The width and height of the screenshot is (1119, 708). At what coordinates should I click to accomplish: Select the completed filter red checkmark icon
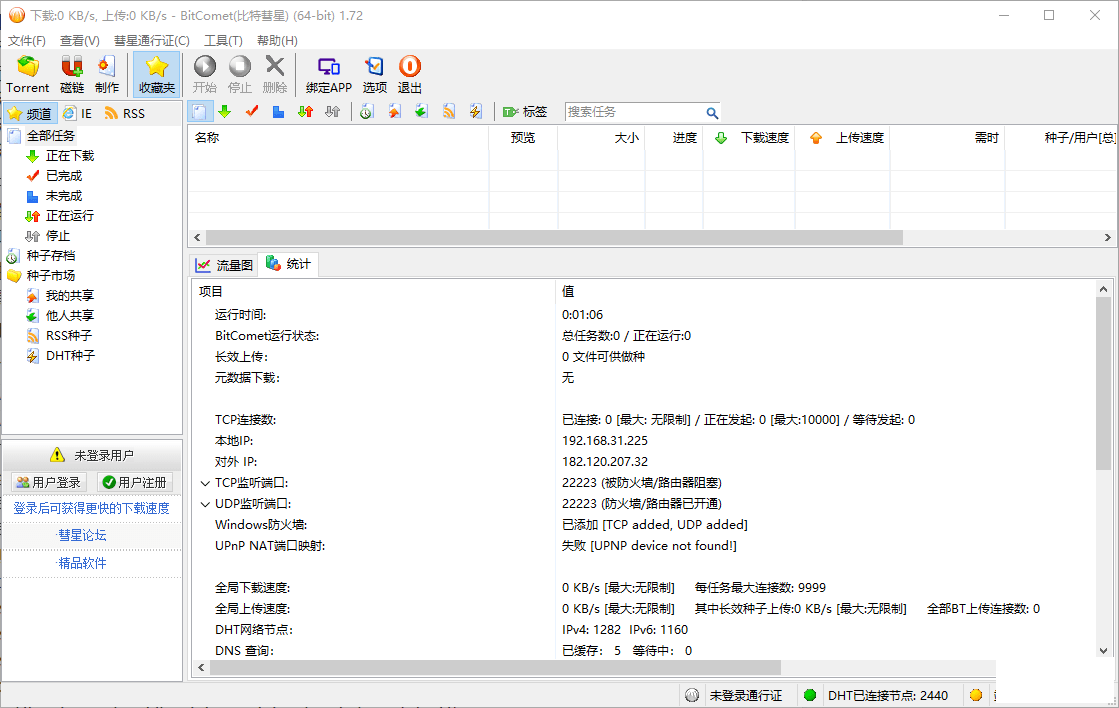coord(252,111)
